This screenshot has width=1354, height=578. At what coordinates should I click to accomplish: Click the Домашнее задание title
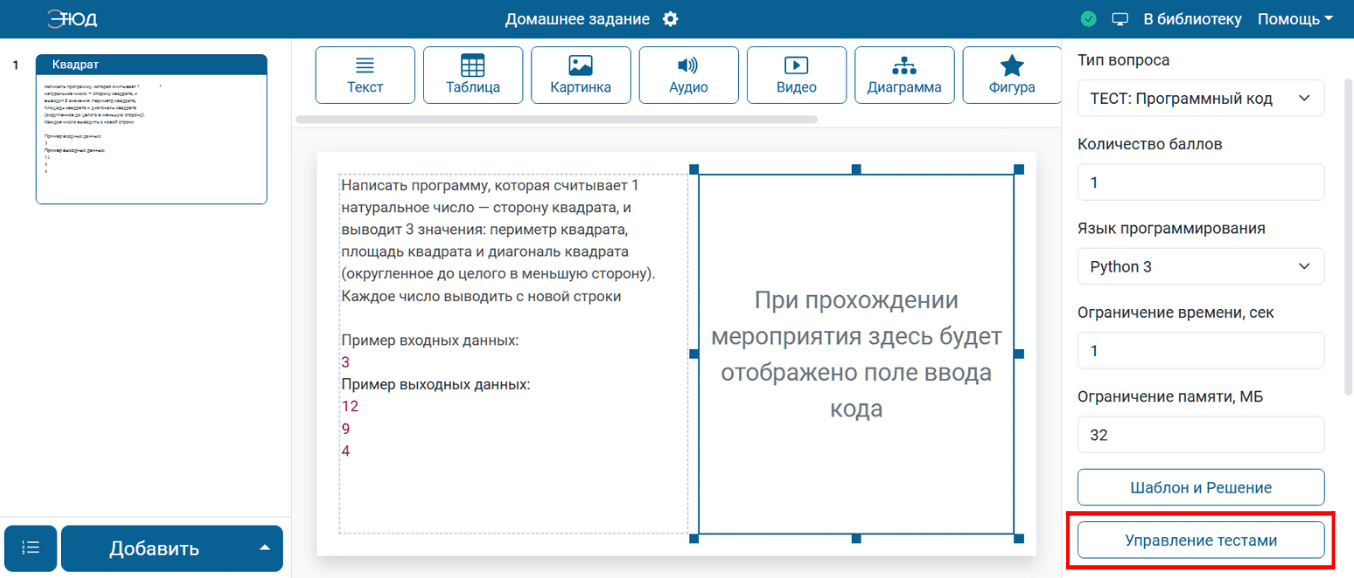577,19
